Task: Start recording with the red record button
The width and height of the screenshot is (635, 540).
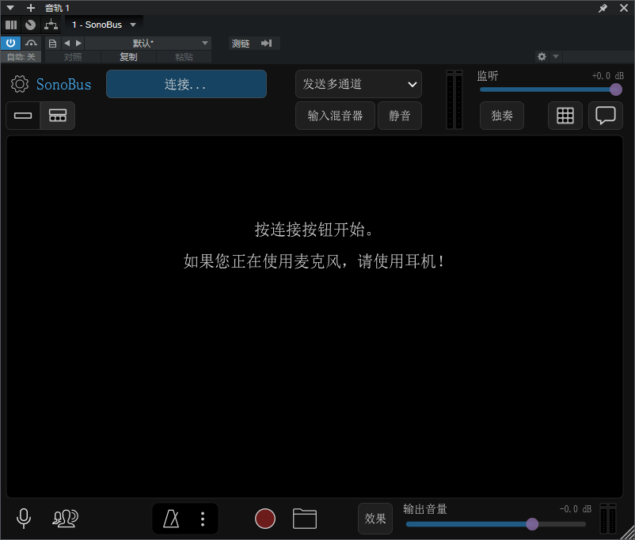Action: point(265,518)
